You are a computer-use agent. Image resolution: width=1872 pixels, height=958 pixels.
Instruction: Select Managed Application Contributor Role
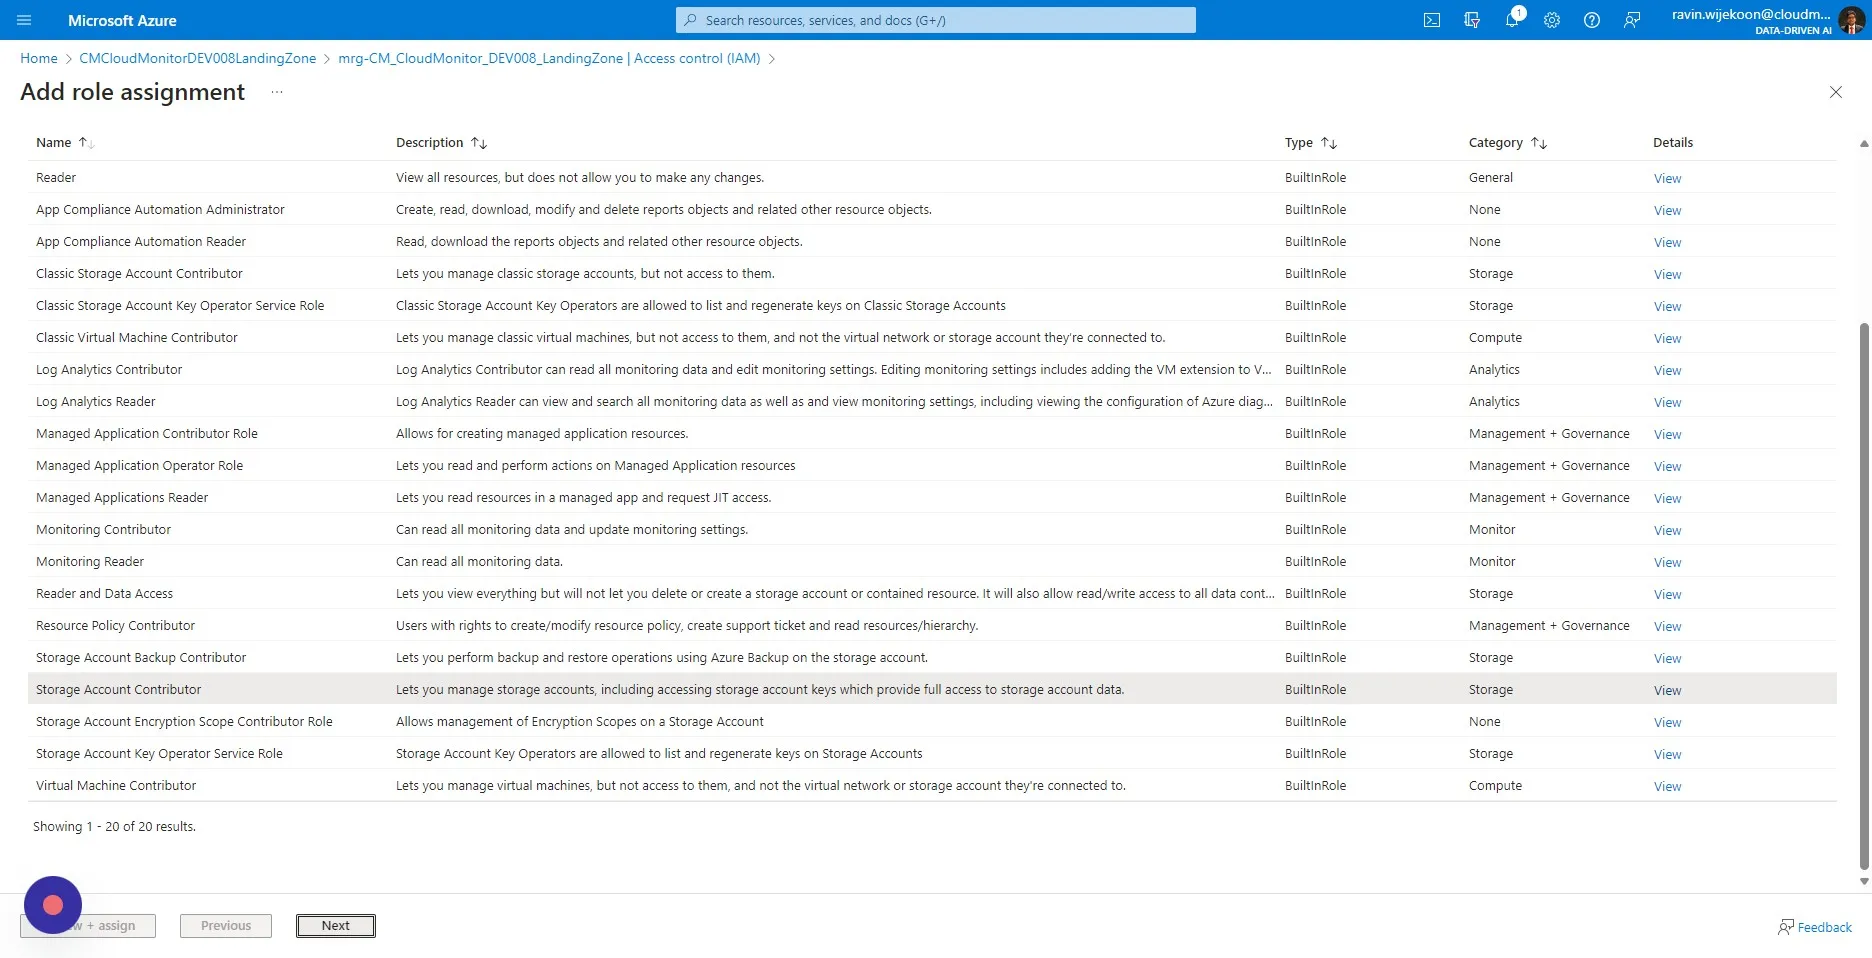932,433
